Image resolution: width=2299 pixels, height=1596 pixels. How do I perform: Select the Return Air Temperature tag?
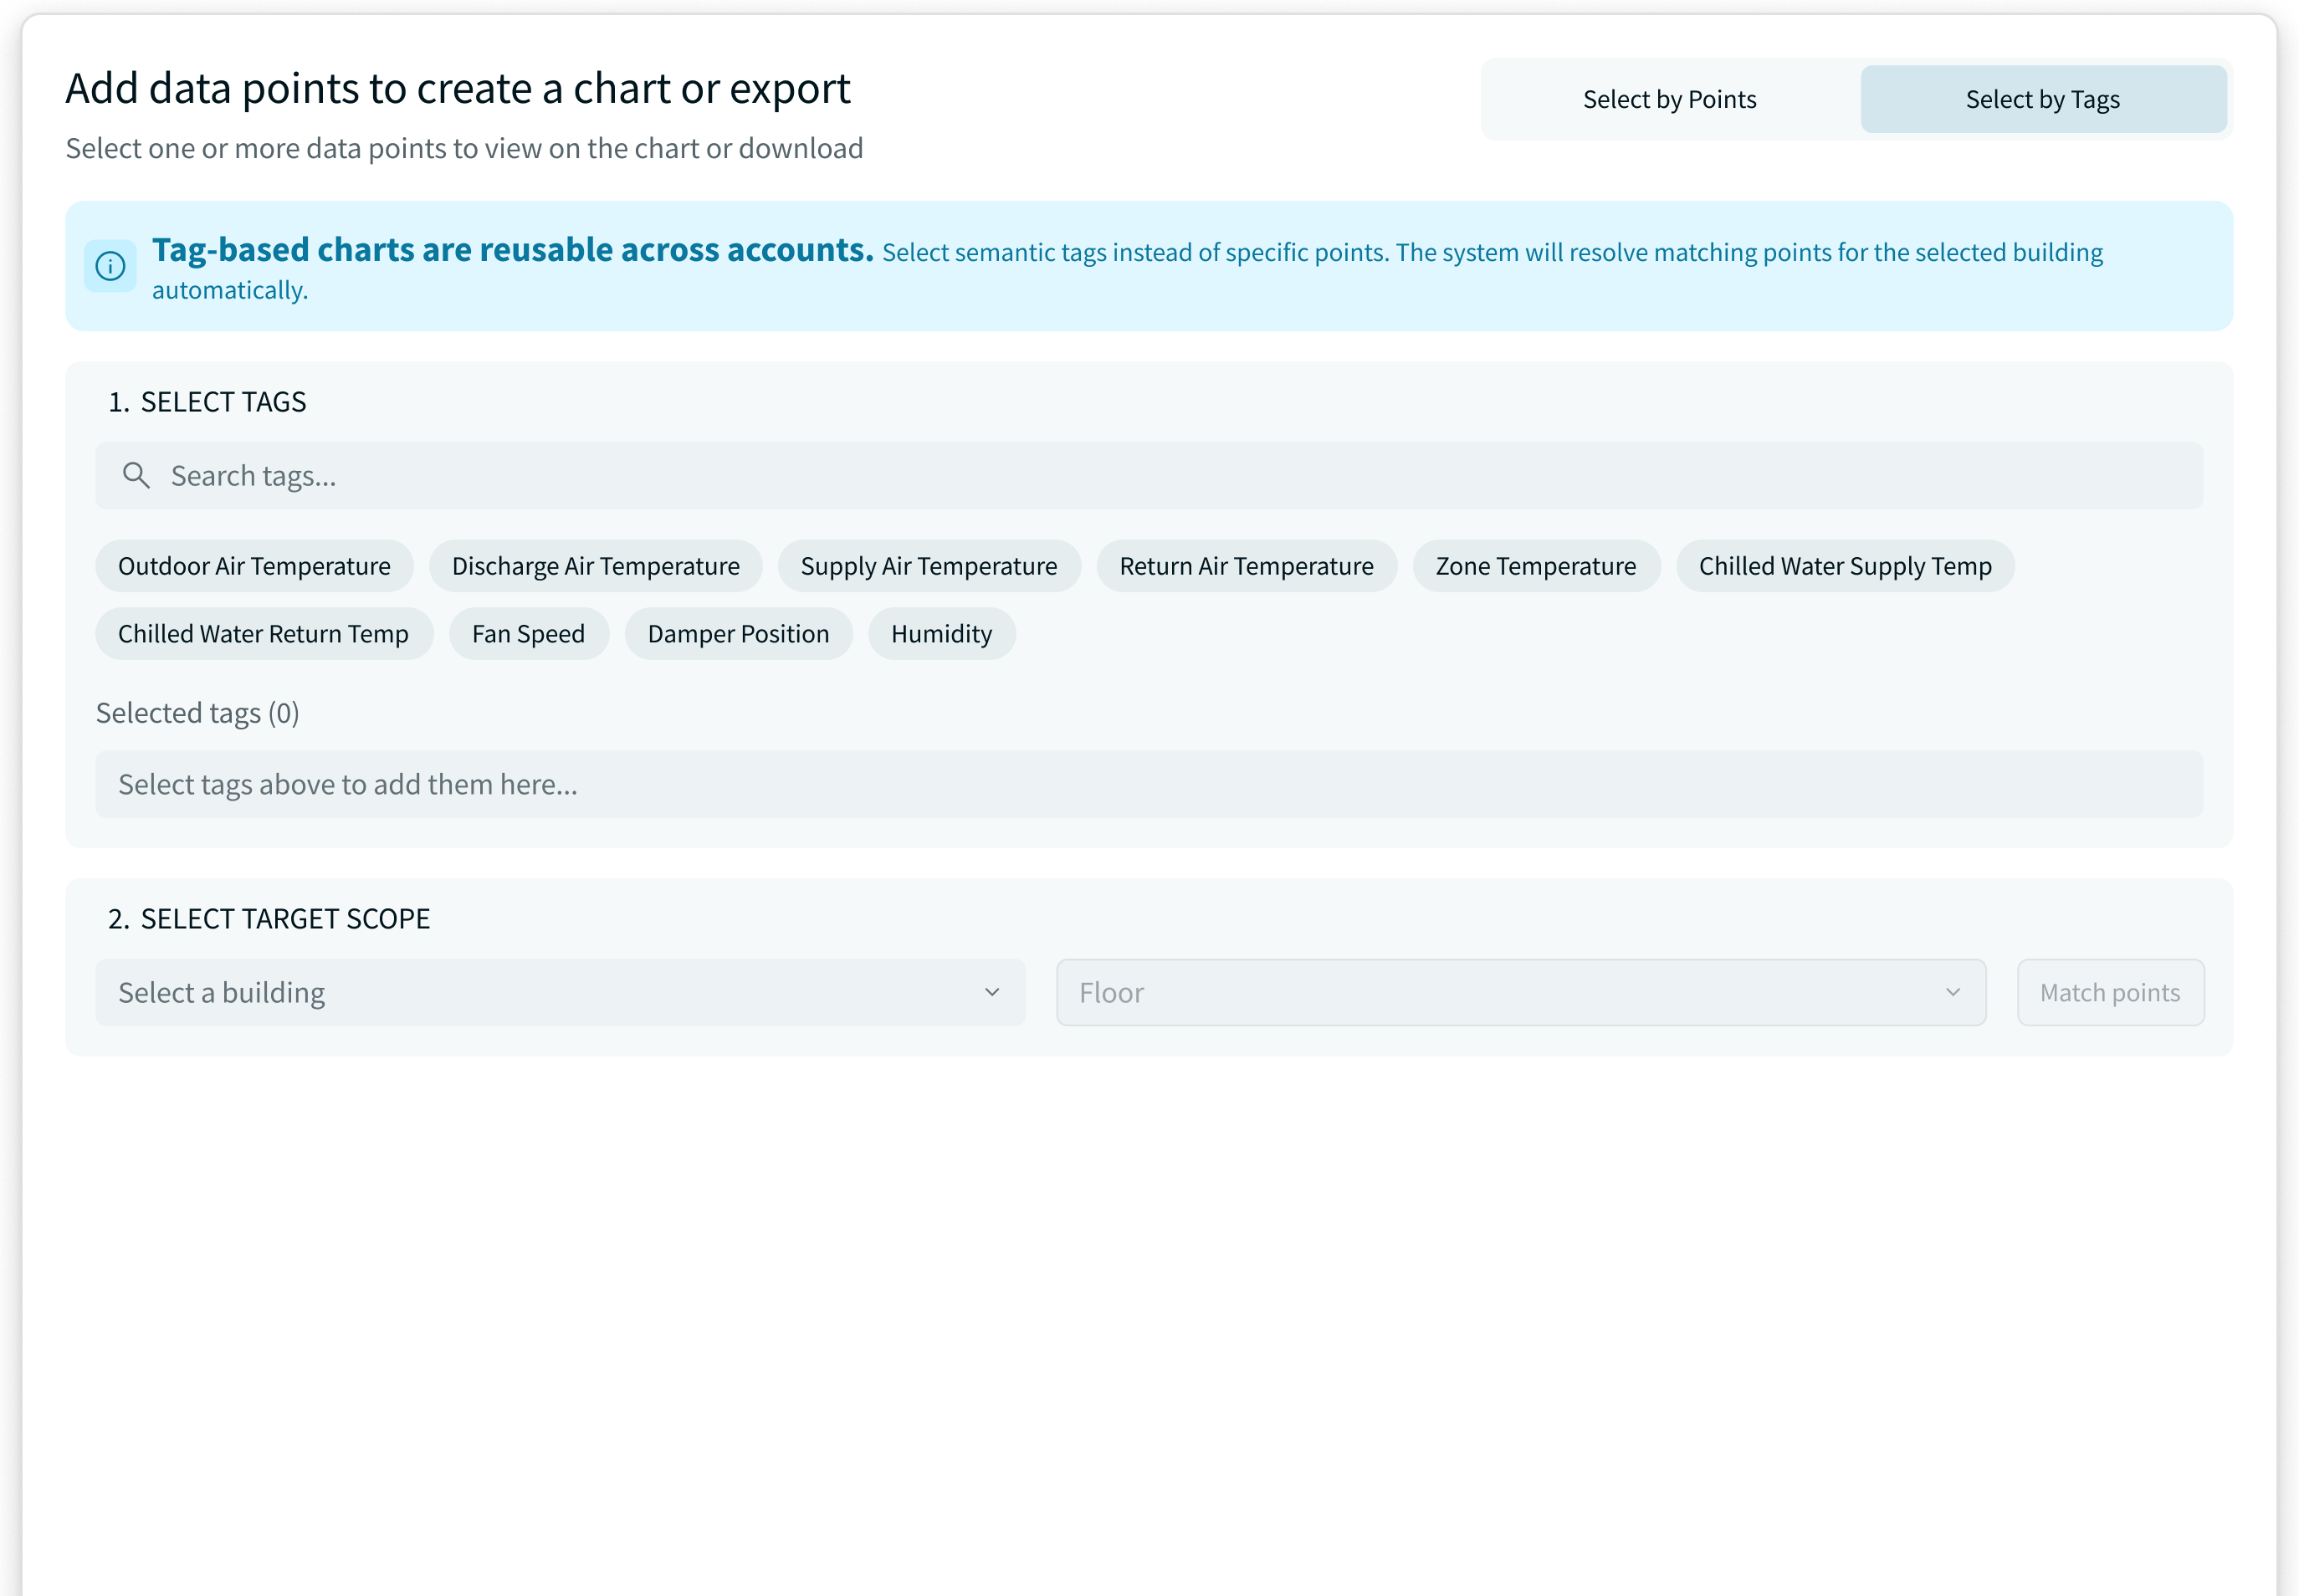[1246, 566]
